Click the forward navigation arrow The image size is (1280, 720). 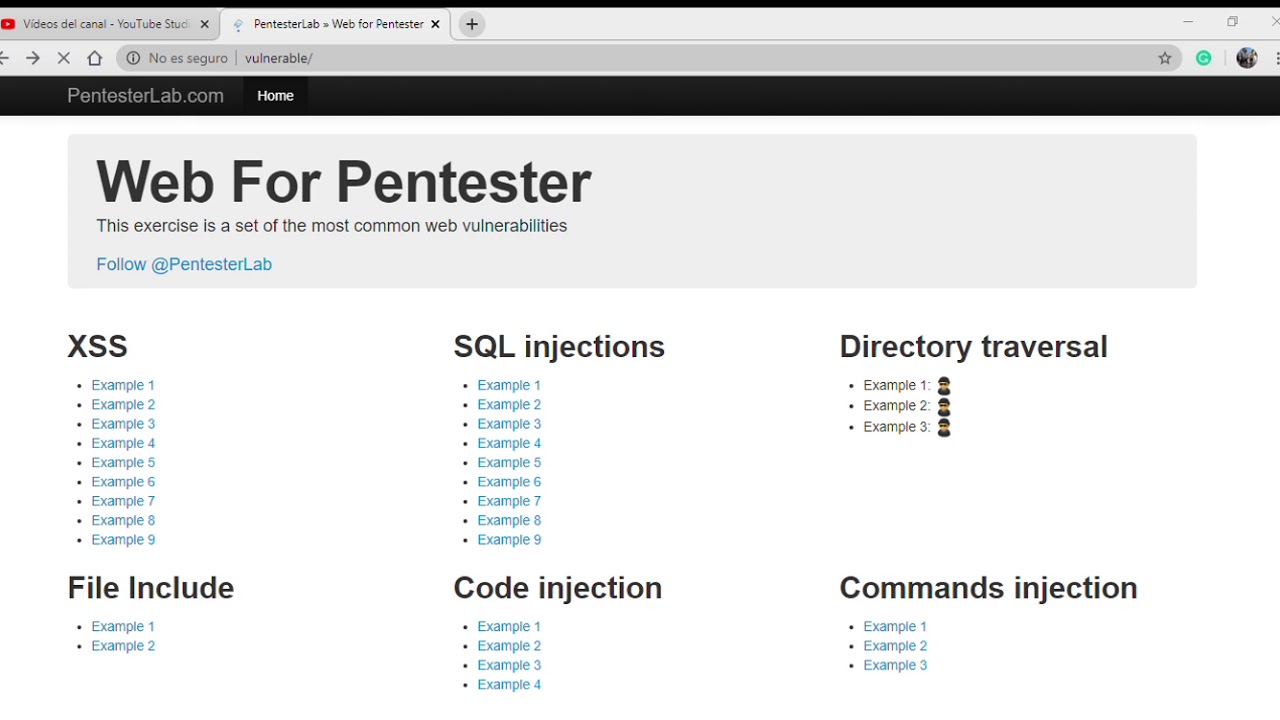(33, 58)
